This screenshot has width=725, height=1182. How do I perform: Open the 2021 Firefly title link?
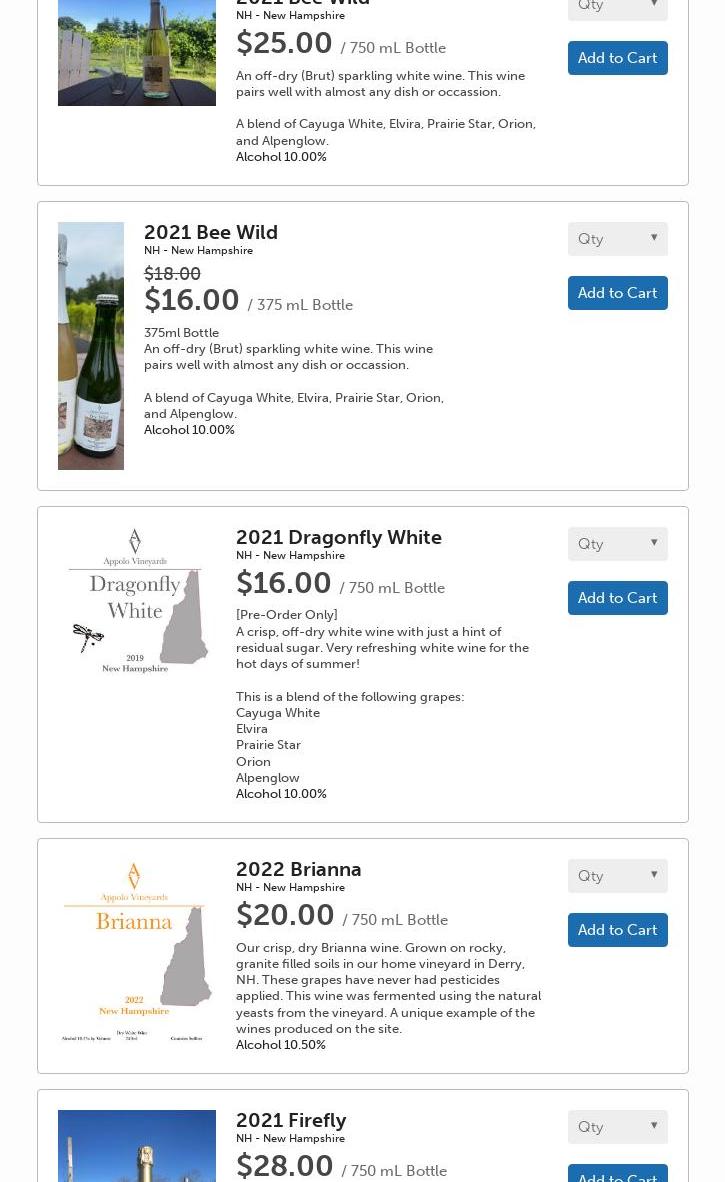click(x=291, y=1120)
